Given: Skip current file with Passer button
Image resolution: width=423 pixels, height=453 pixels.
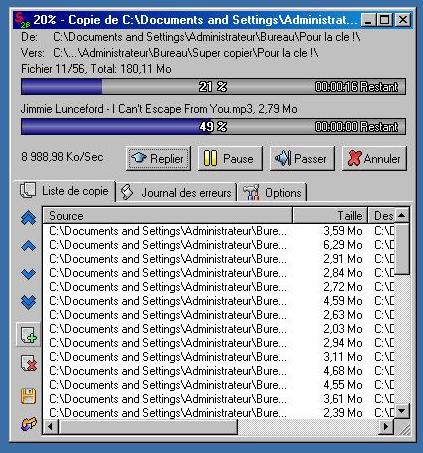Looking at the screenshot, I should [302, 158].
